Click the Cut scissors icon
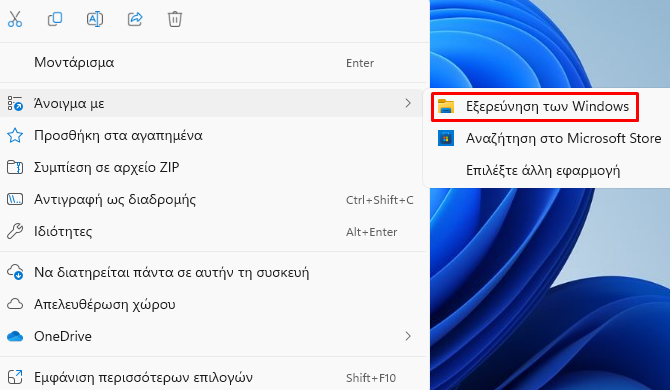This screenshot has width=670, height=390. click(15, 19)
